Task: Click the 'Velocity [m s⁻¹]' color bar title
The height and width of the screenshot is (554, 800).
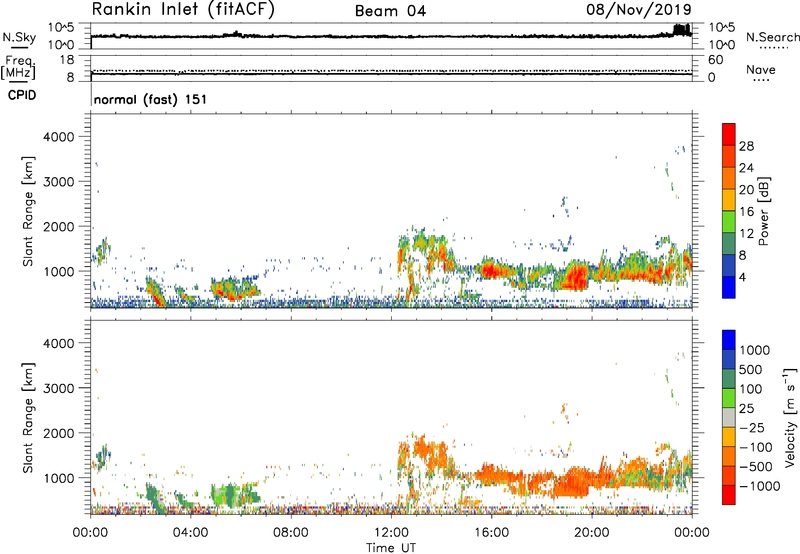Action: point(790,417)
